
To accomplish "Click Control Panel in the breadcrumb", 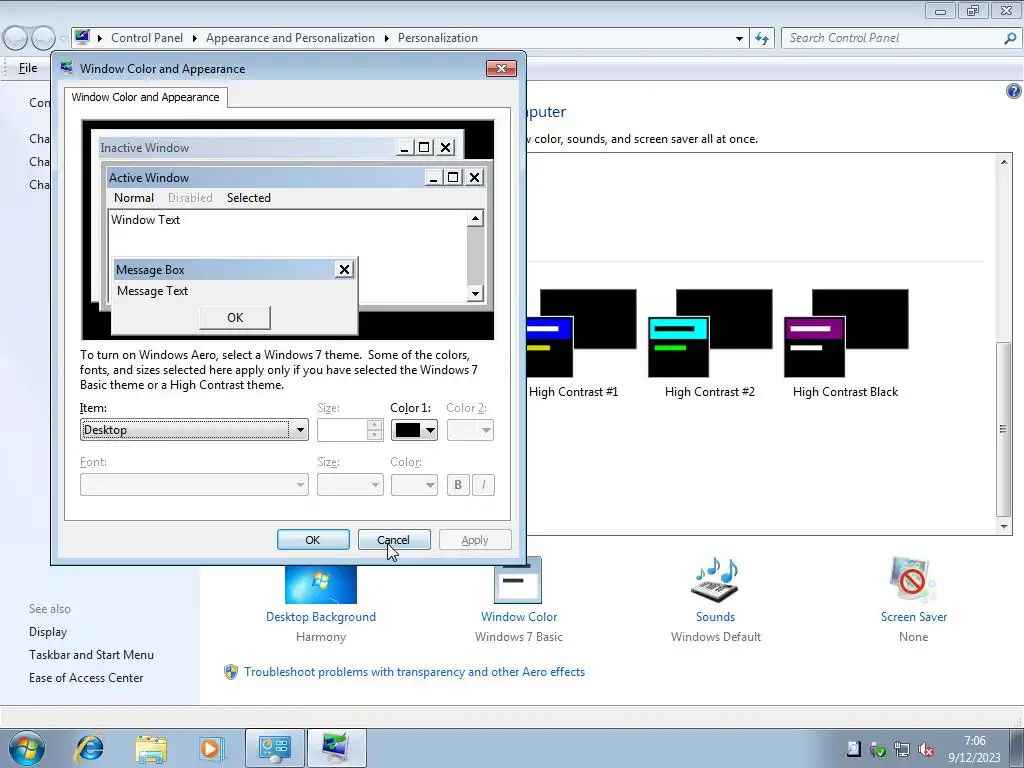I will click(147, 38).
